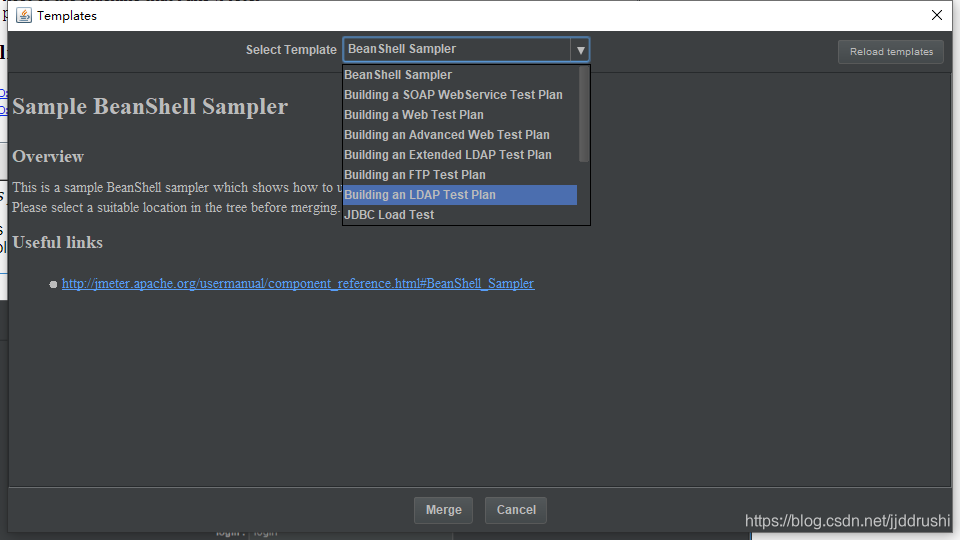The height and width of the screenshot is (540, 960).
Task: Choose Building an FTP Test Plan
Action: [x=460, y=174]
